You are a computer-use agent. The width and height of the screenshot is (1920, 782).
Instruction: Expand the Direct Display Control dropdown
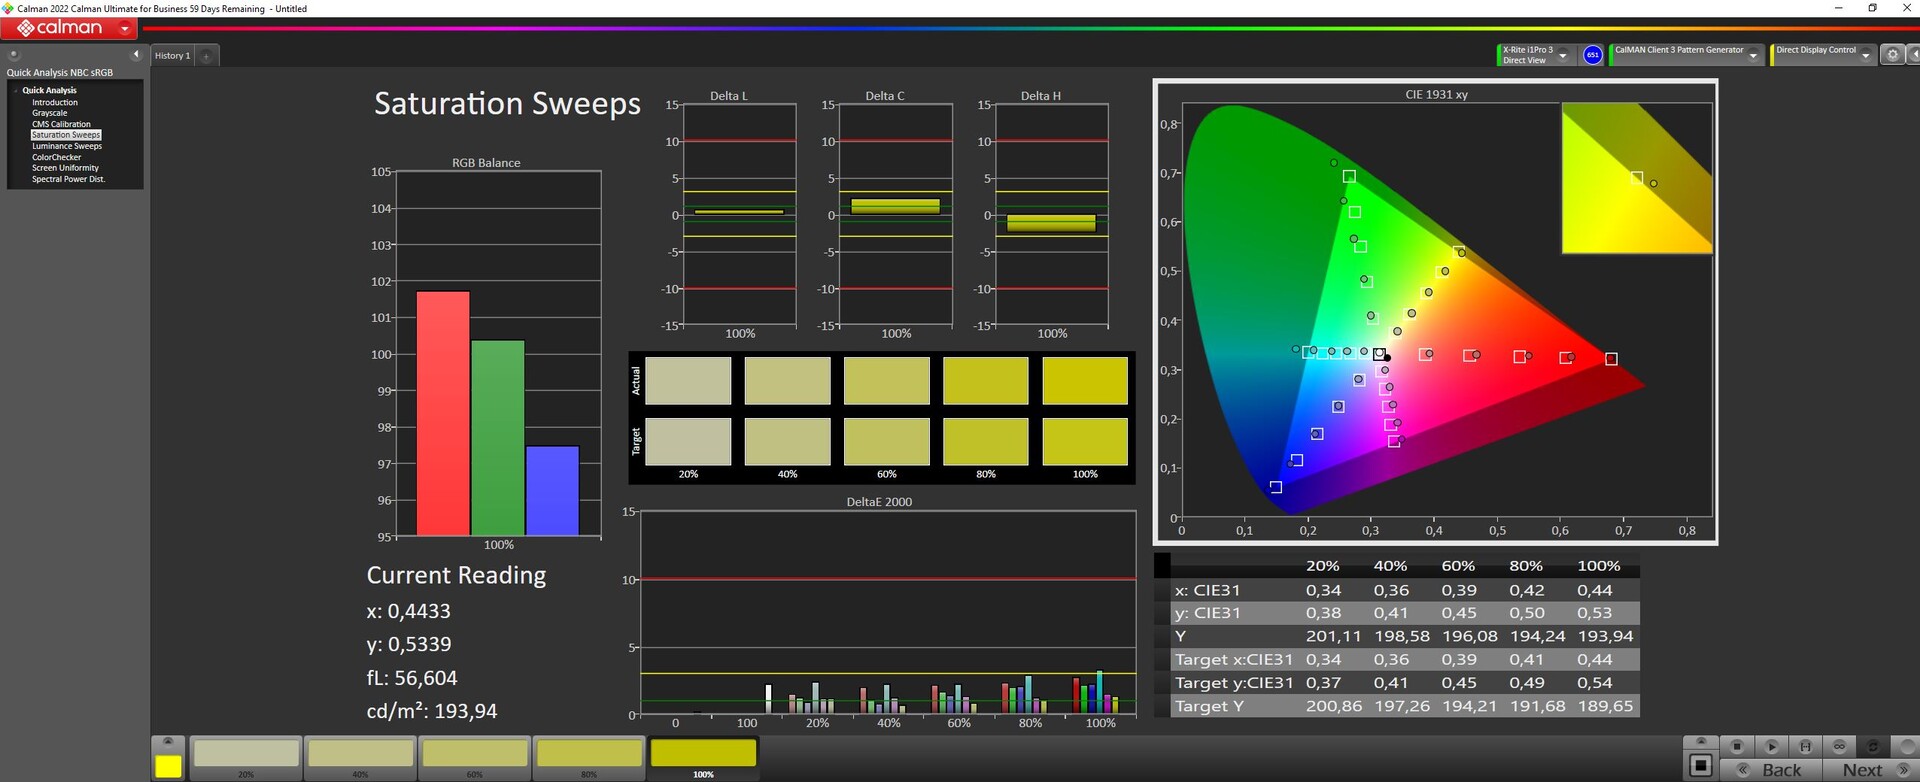pyautogui.click(x=1865, y=56)
